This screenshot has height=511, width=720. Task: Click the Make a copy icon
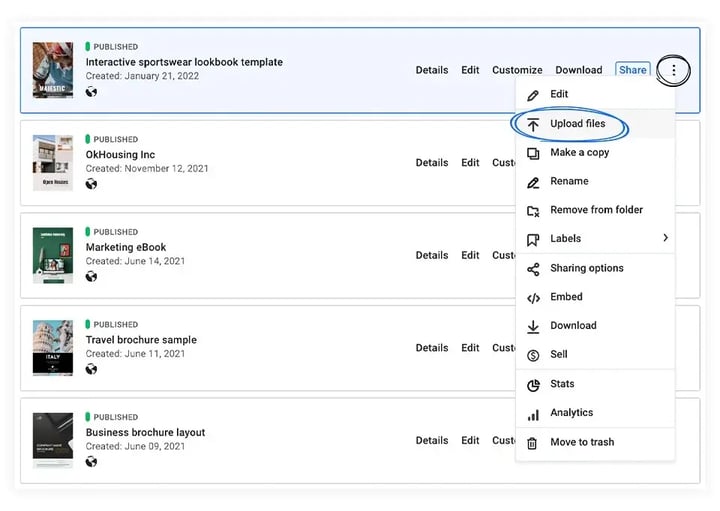pyautogui.click(x=533, y=153)
